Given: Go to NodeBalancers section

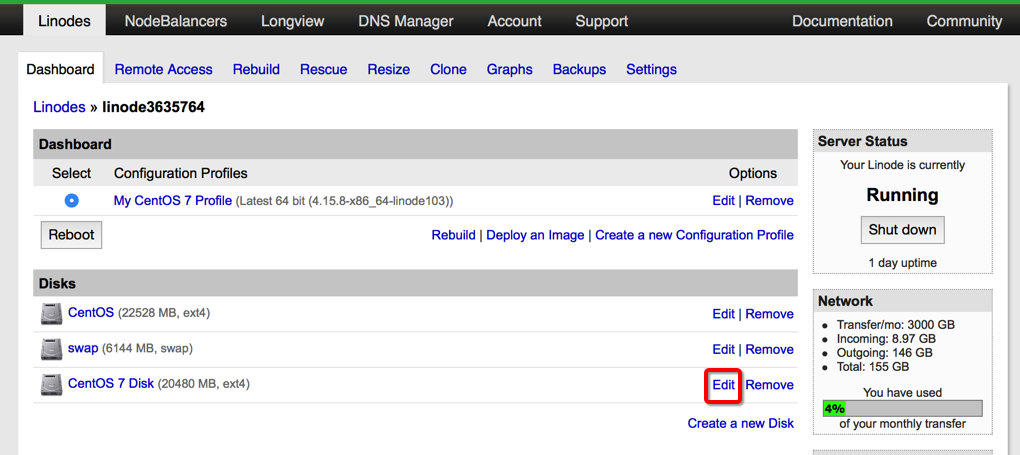Looking at the screenshot, I should pos(176,21).
